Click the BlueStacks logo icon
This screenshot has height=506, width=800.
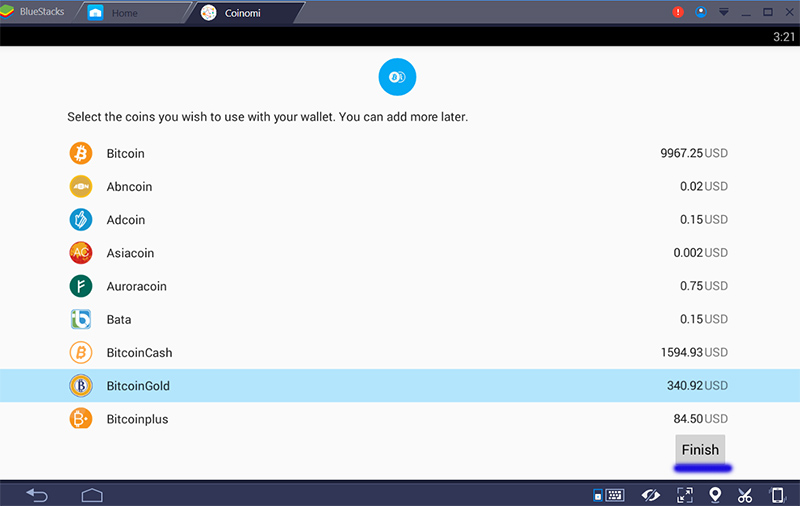point(7,12)
